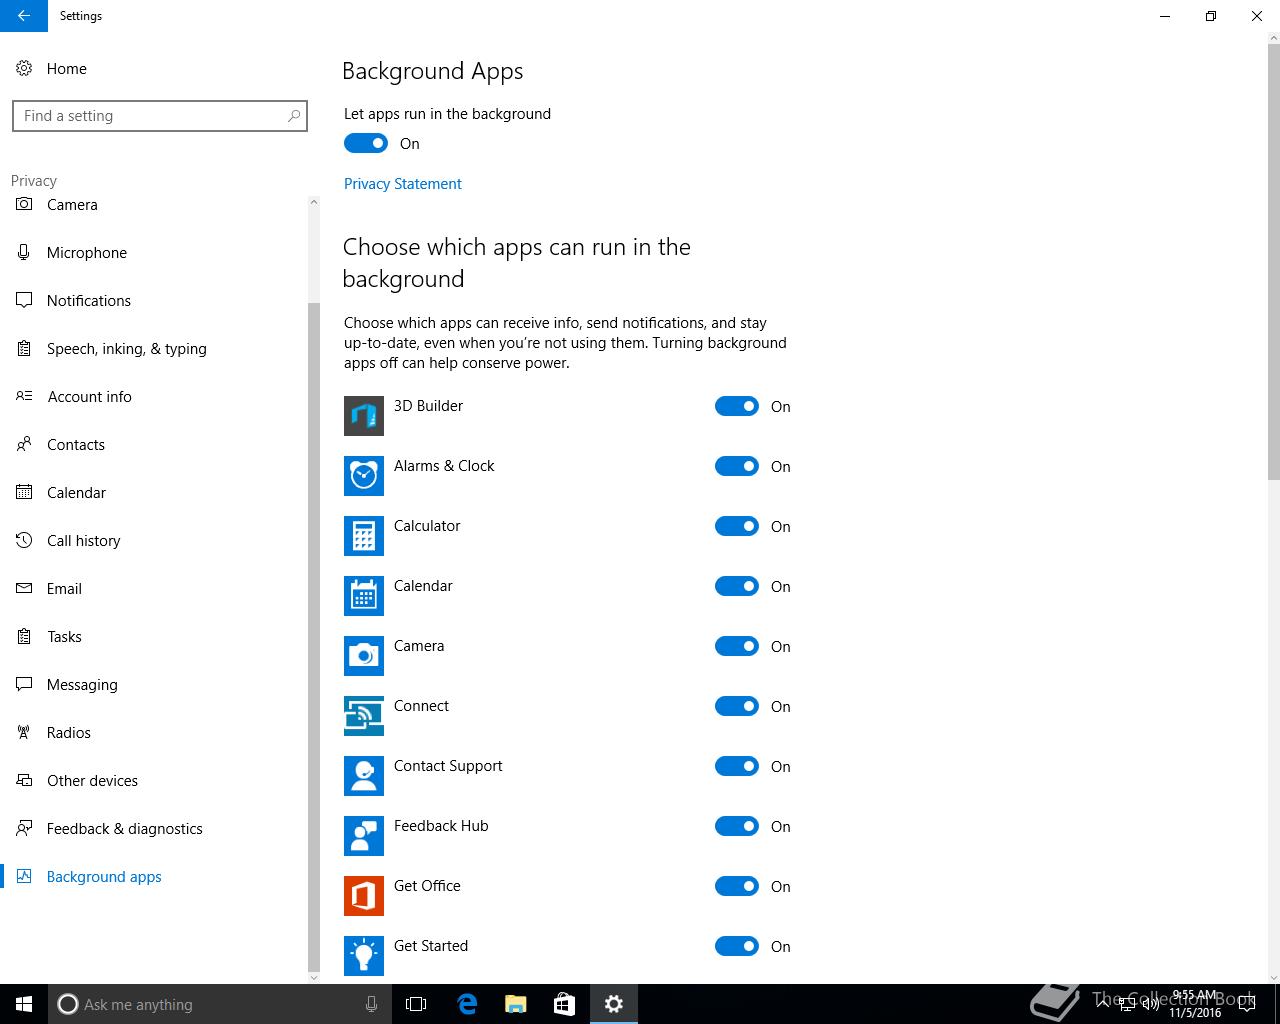Open Account info privacy settings
Viewport: 1280px width, 1024px height.
pyautogui.click(x=154, y=397)
